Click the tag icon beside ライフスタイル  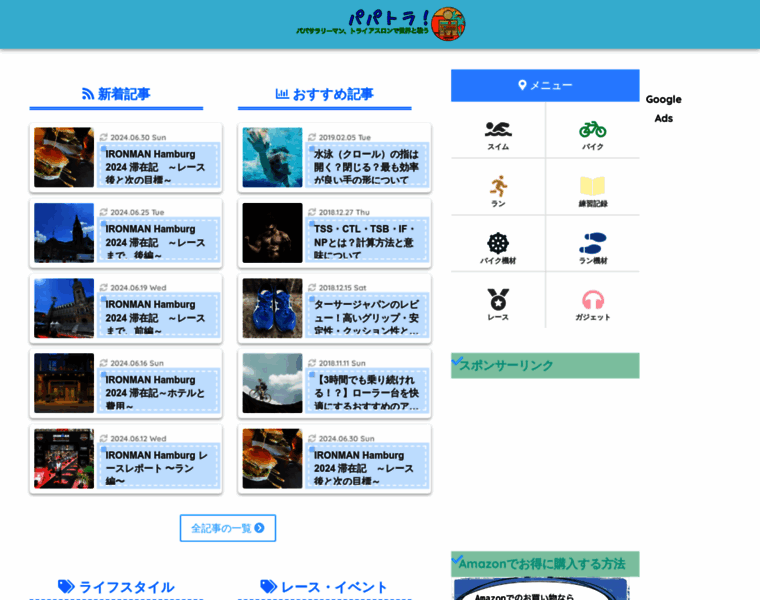click(x=66, y=586)
